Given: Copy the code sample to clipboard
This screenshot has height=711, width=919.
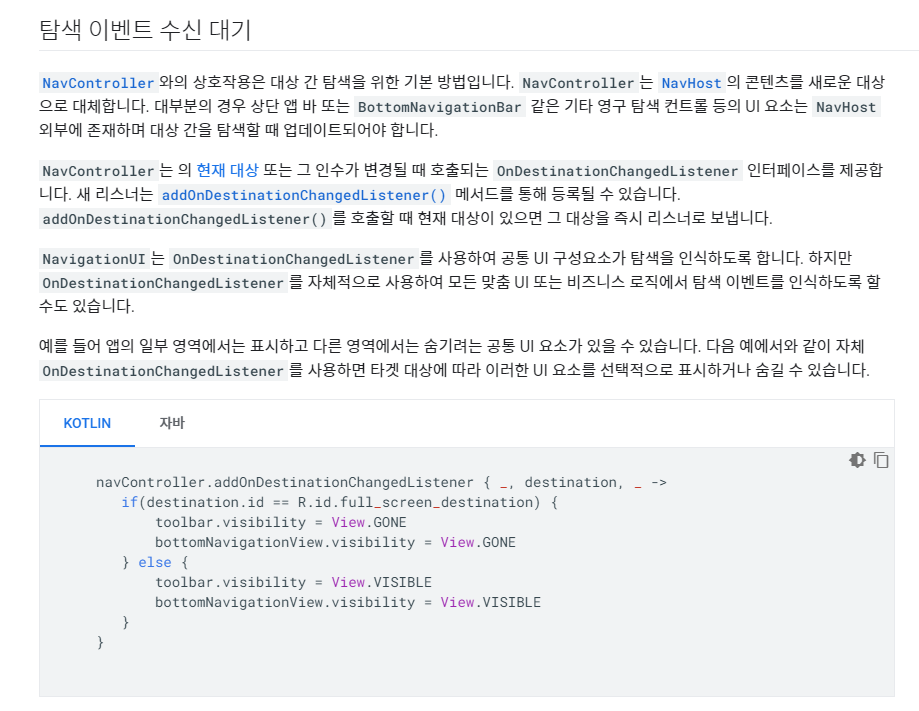Looking at the screenshot, I should click(x=881, y=460).
